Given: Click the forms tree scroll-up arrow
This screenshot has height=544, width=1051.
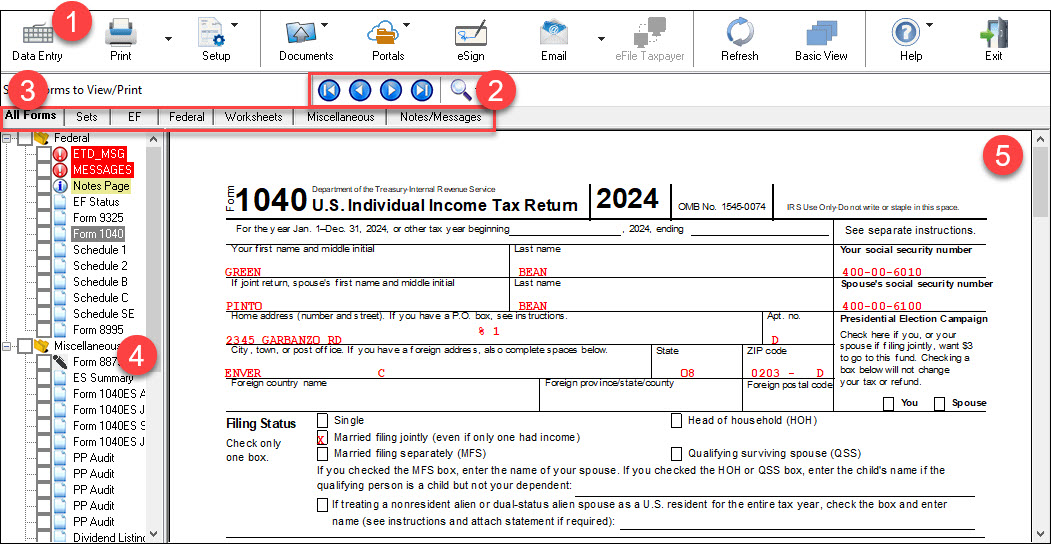Looking at the screenshot, I should coord(153,139).
